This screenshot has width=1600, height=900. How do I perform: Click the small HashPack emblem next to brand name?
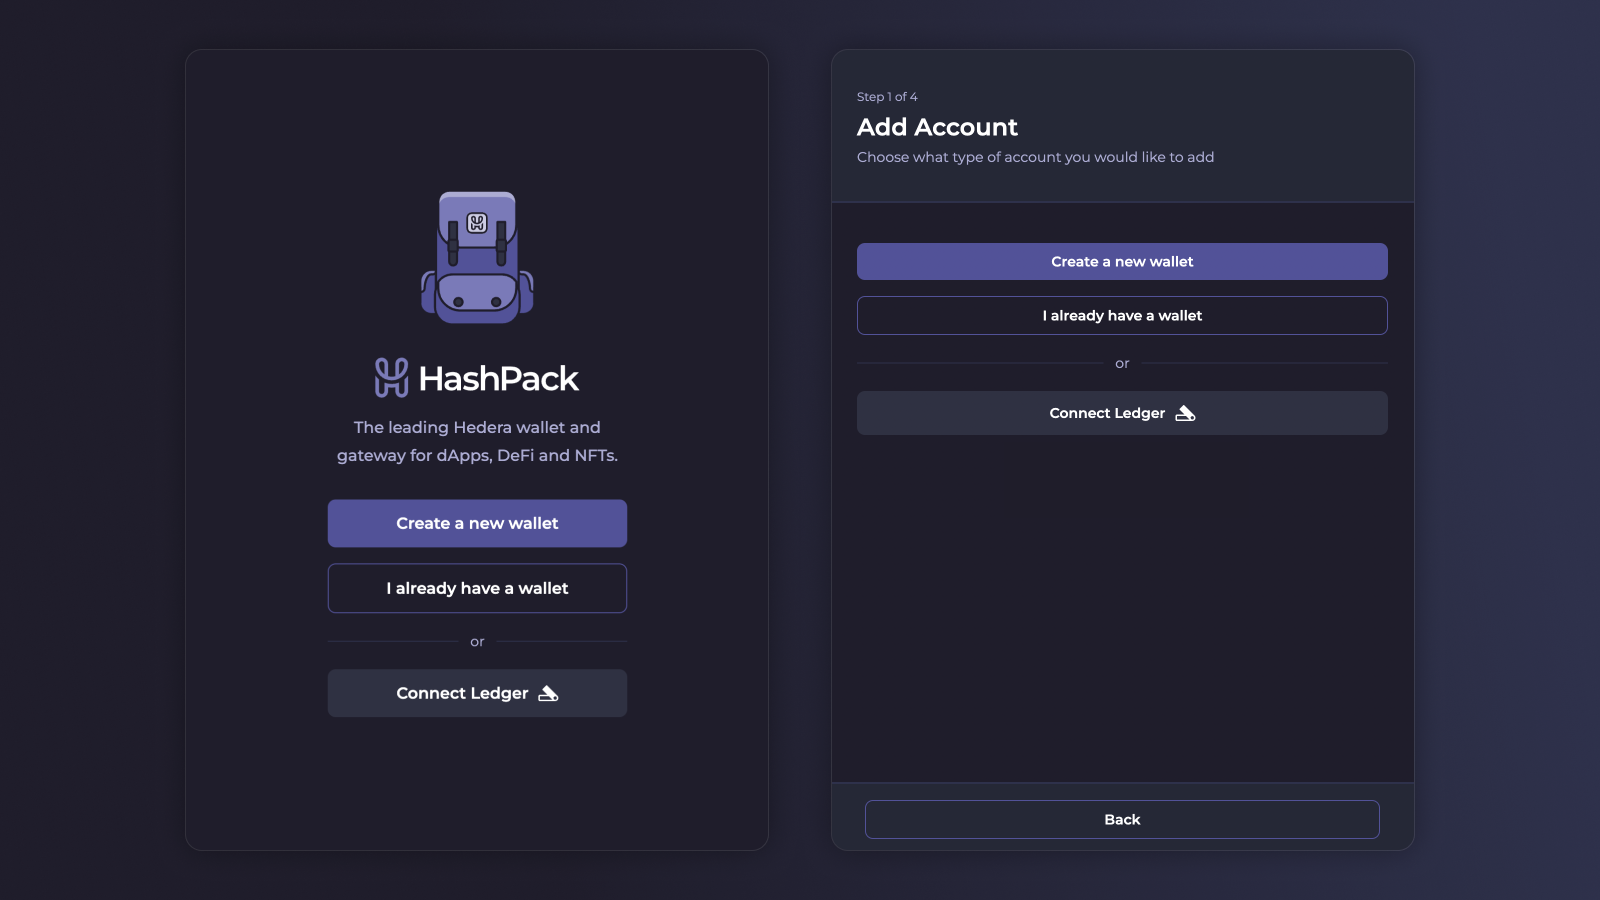coord(391,377)
